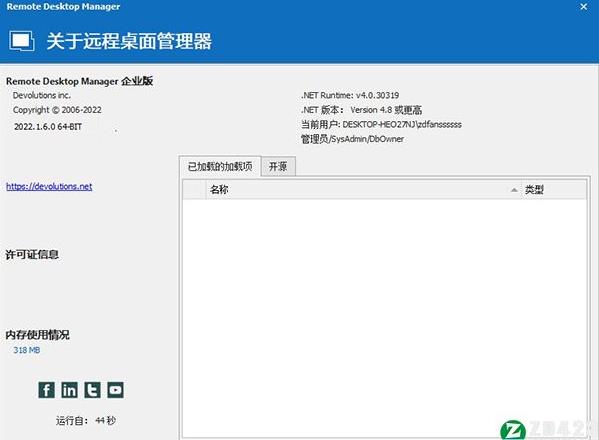The image size is (599, 440).
Task: Click the remote desktop monitor logo icon
Action: 22,40
